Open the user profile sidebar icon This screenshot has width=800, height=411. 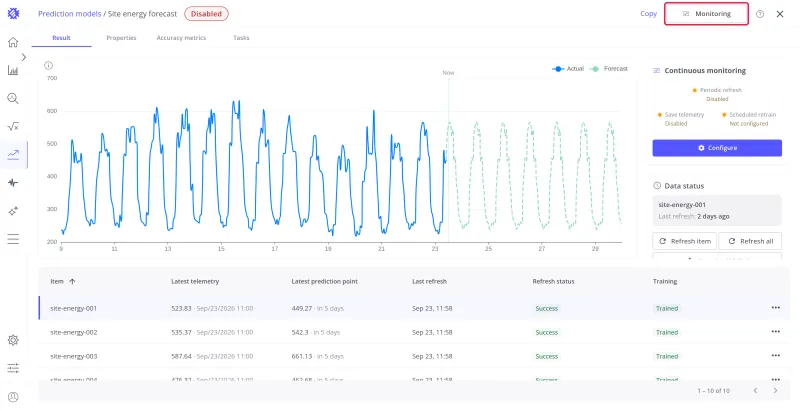(x=13, y=397)
